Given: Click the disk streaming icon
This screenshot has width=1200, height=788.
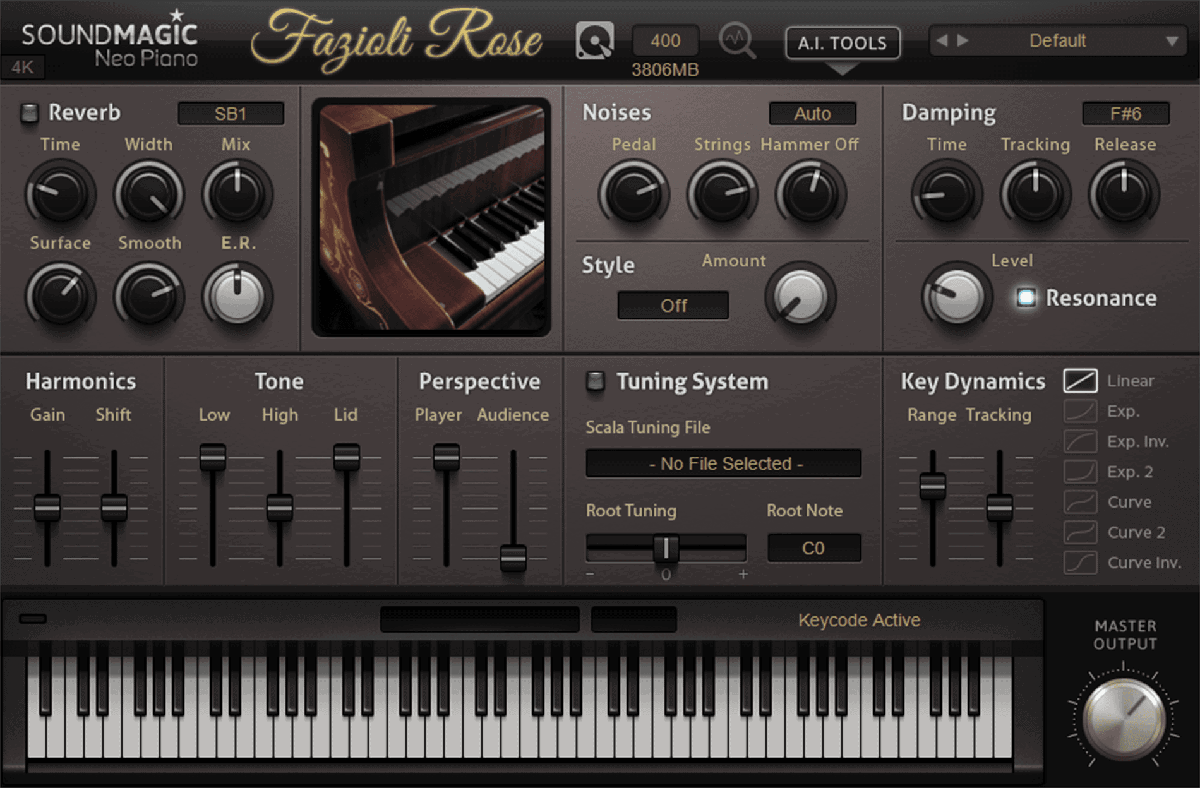Looking at the screenshot, I should (x=594, y=42).
